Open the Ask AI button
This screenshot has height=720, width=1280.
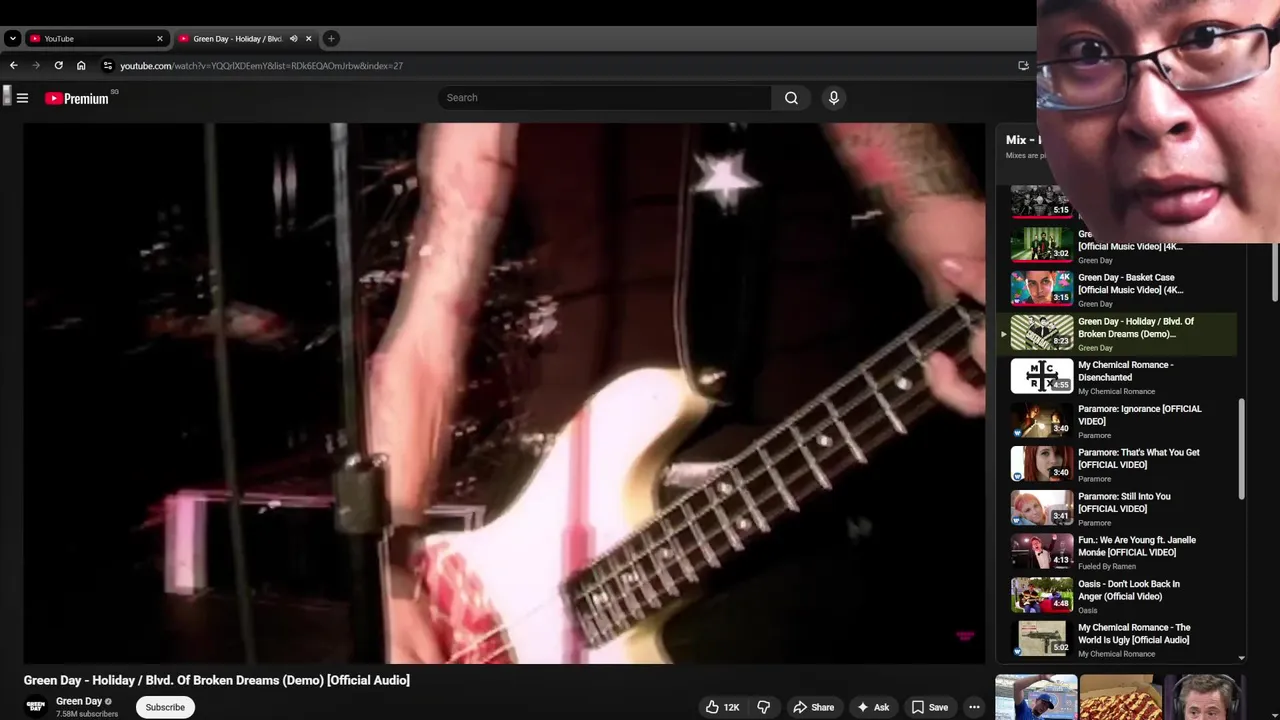[x=872, y=707]
